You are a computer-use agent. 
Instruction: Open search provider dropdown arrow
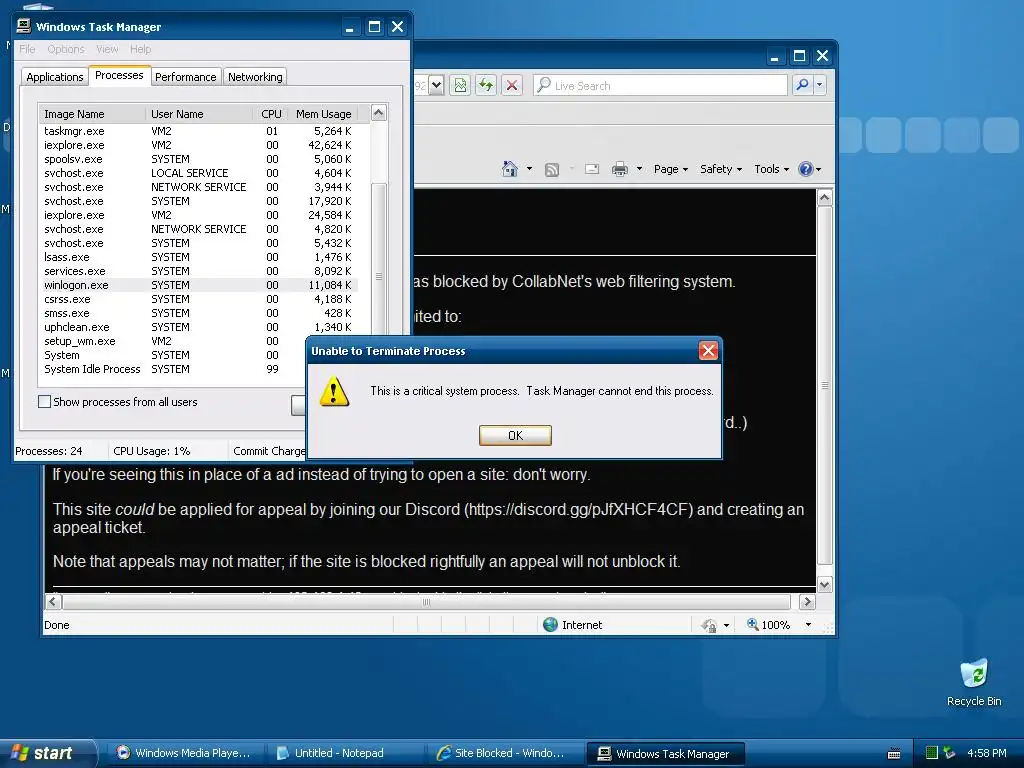820,85
